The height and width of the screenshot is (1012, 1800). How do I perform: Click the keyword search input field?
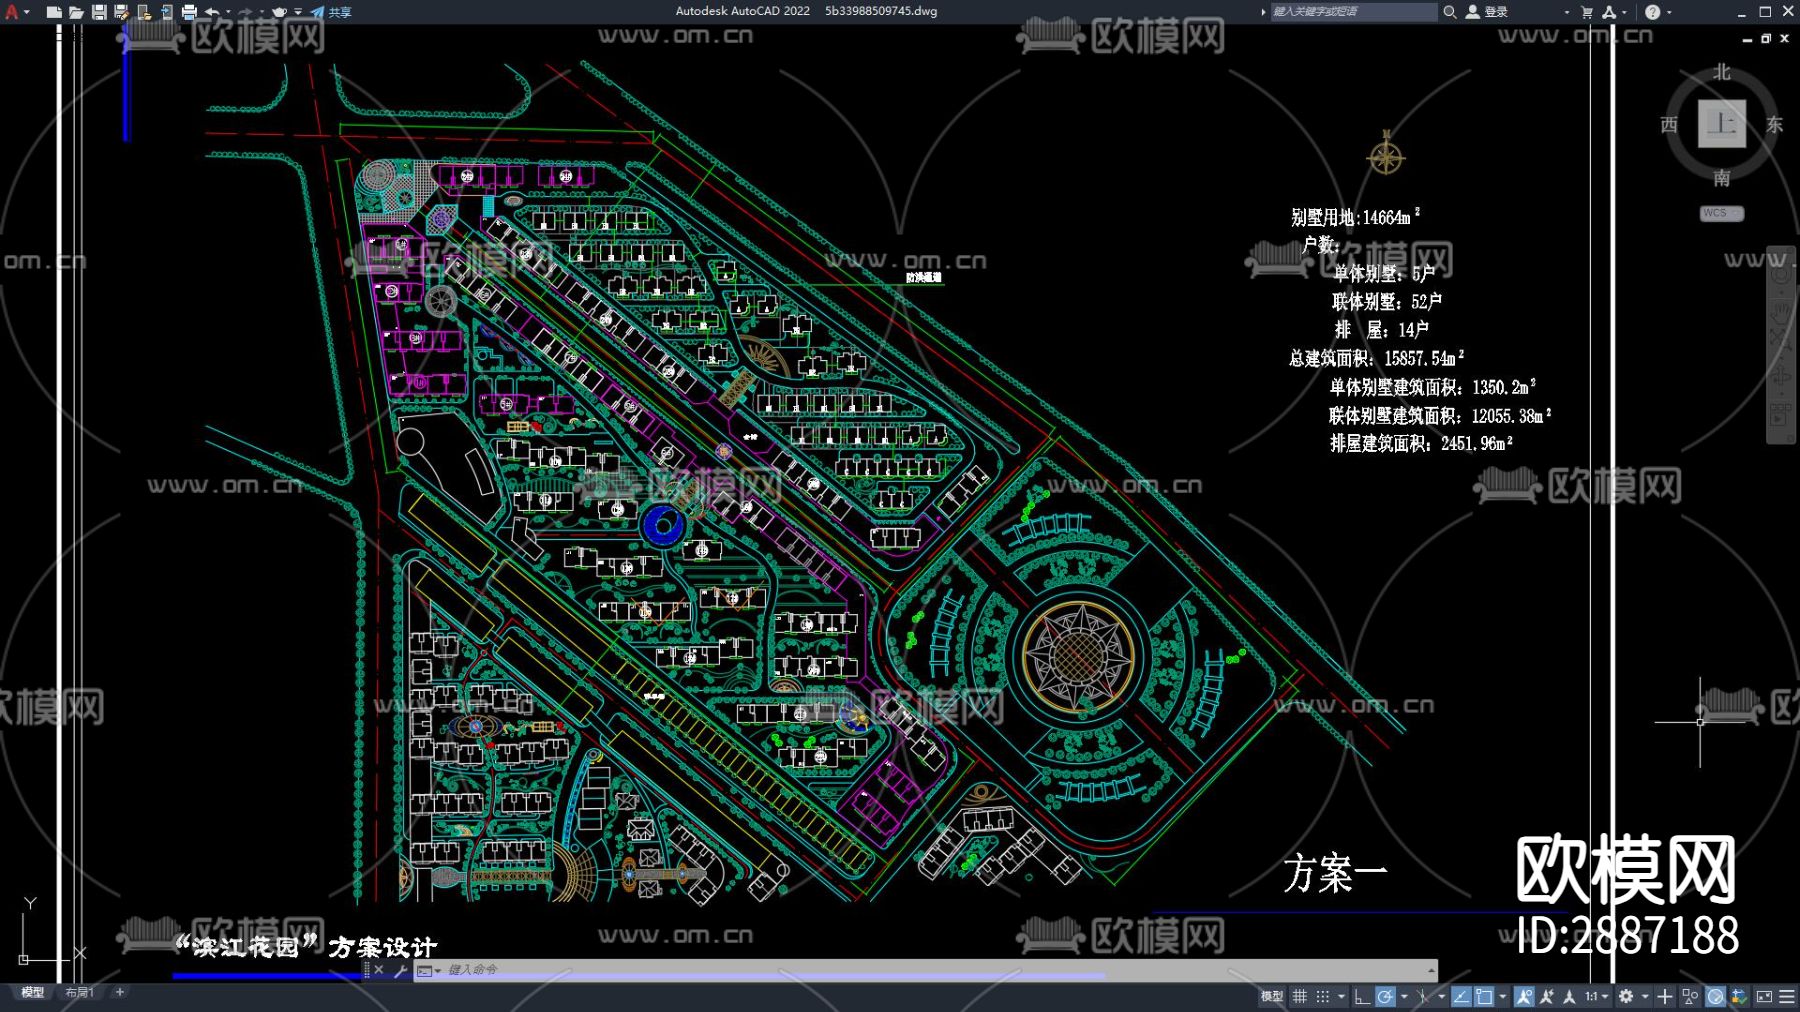click(1354, 12)
